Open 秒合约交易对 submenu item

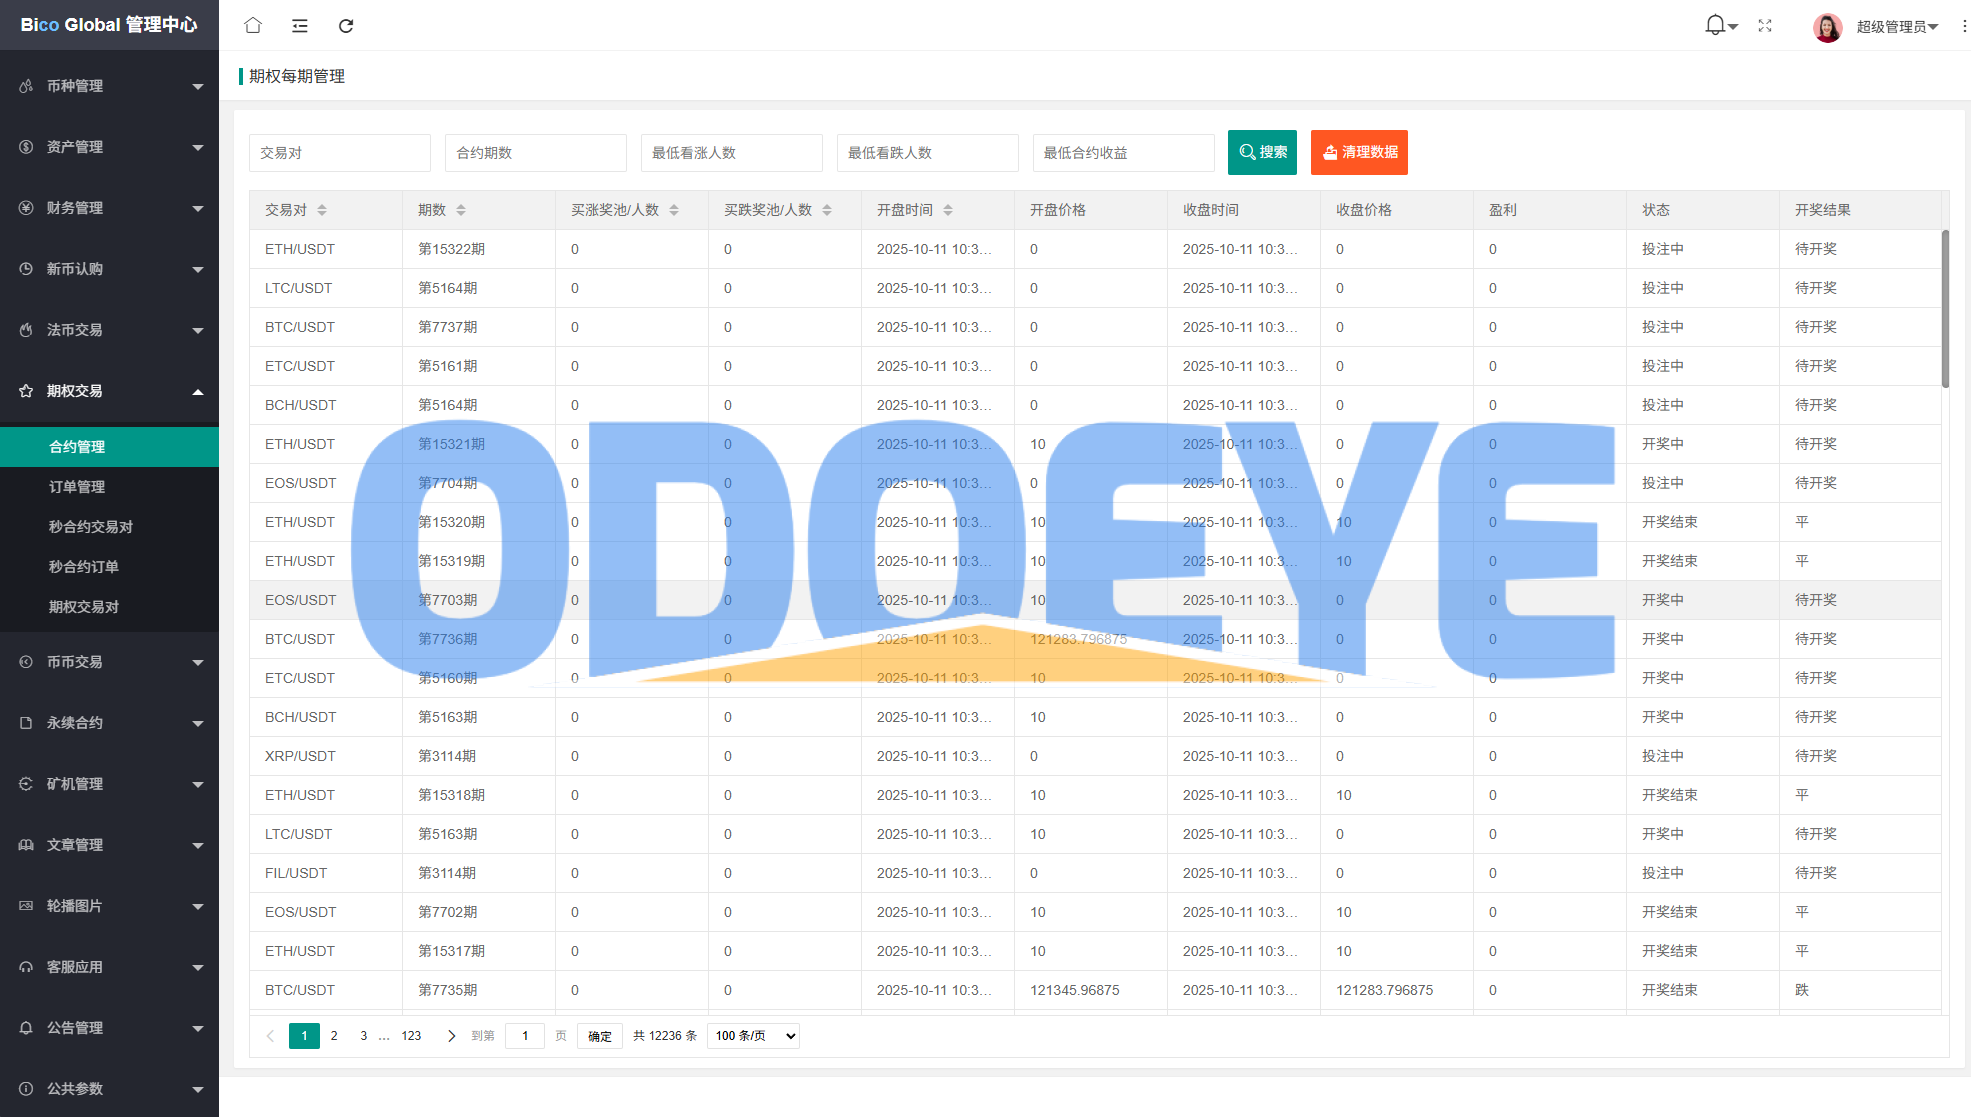coord(90,527)
